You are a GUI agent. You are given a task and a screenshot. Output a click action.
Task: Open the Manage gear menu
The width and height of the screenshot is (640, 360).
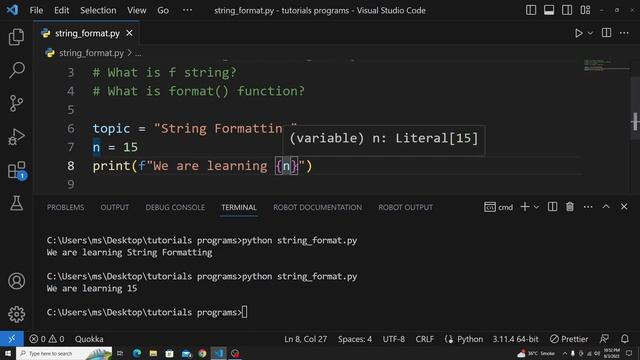(x=16, y=314)
